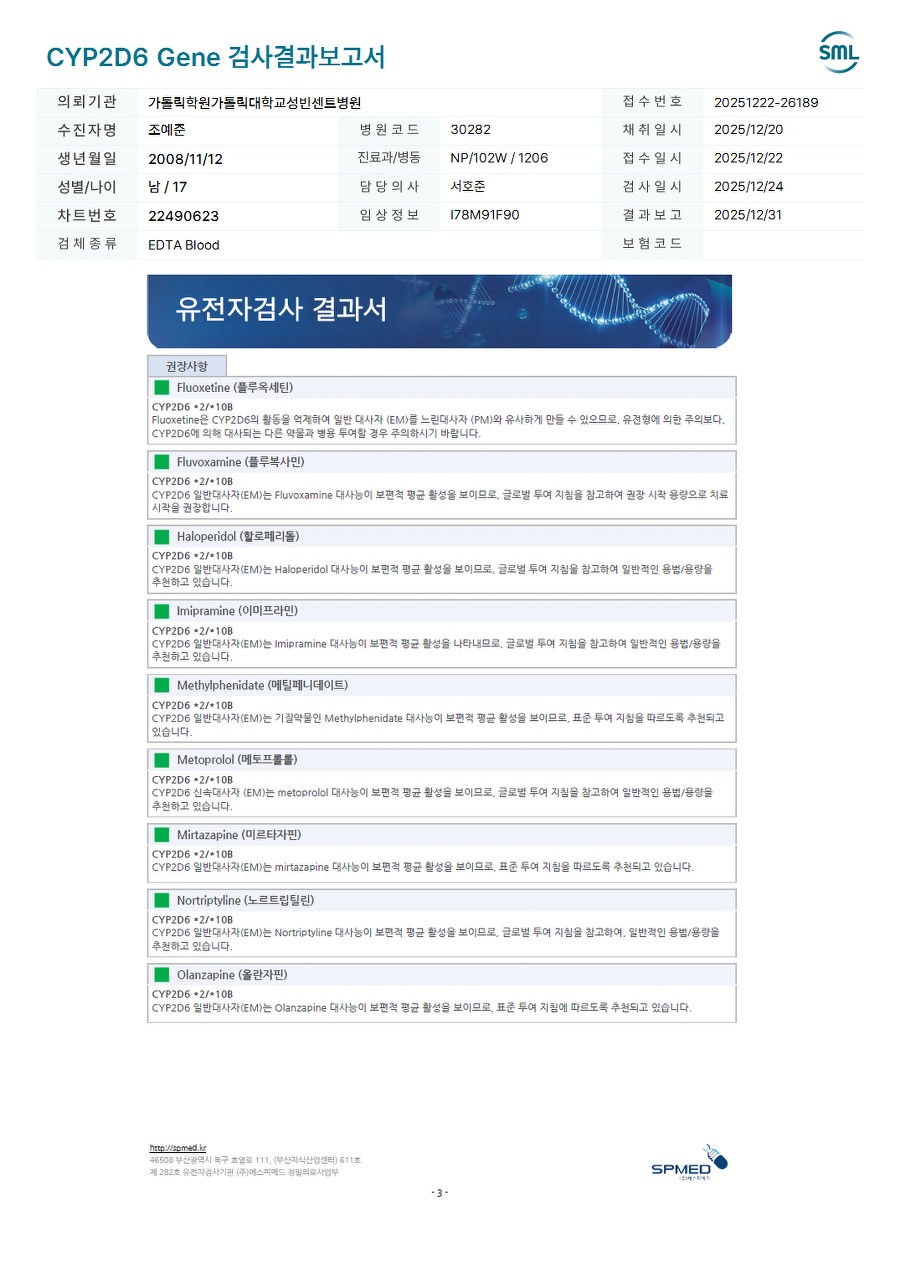Click the green square beside Haloperidol
The image size is (900, 1271).
[162, 537]
